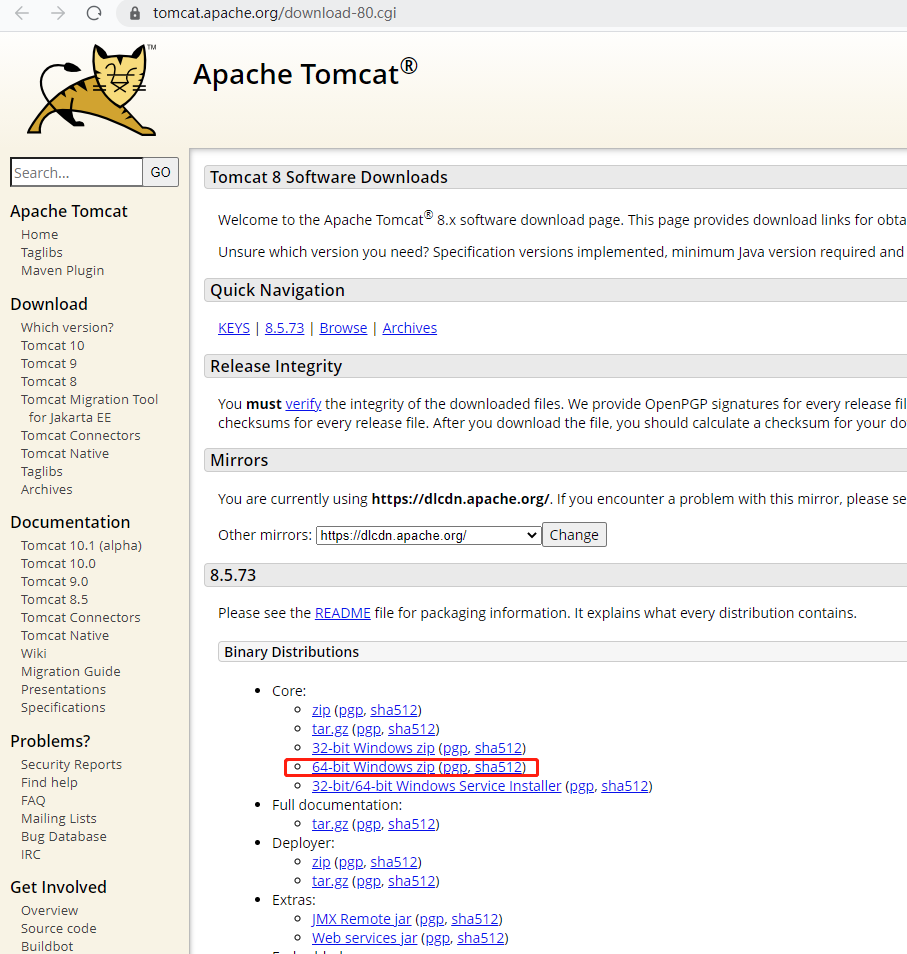Open the README link
This screenshot has height=954, width=907.
click(x=342, y=613)
